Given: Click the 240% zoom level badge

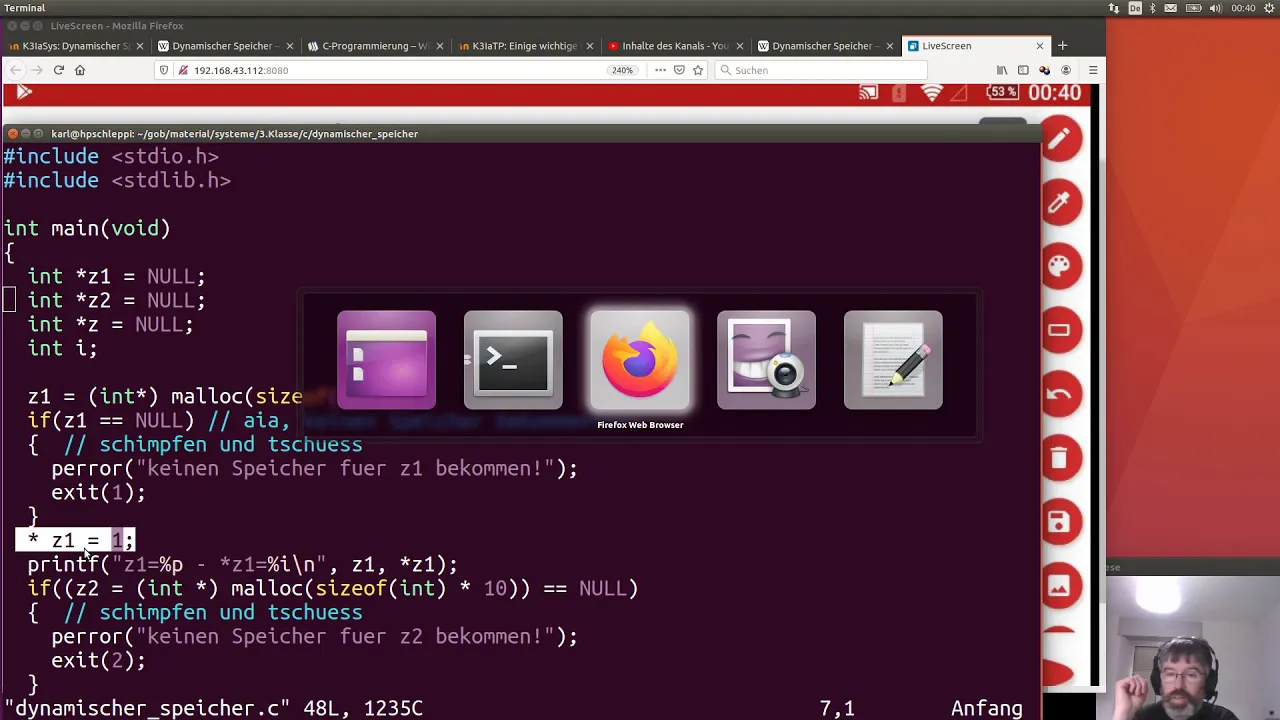Looking at the screenshot, I should pos(622,70).
